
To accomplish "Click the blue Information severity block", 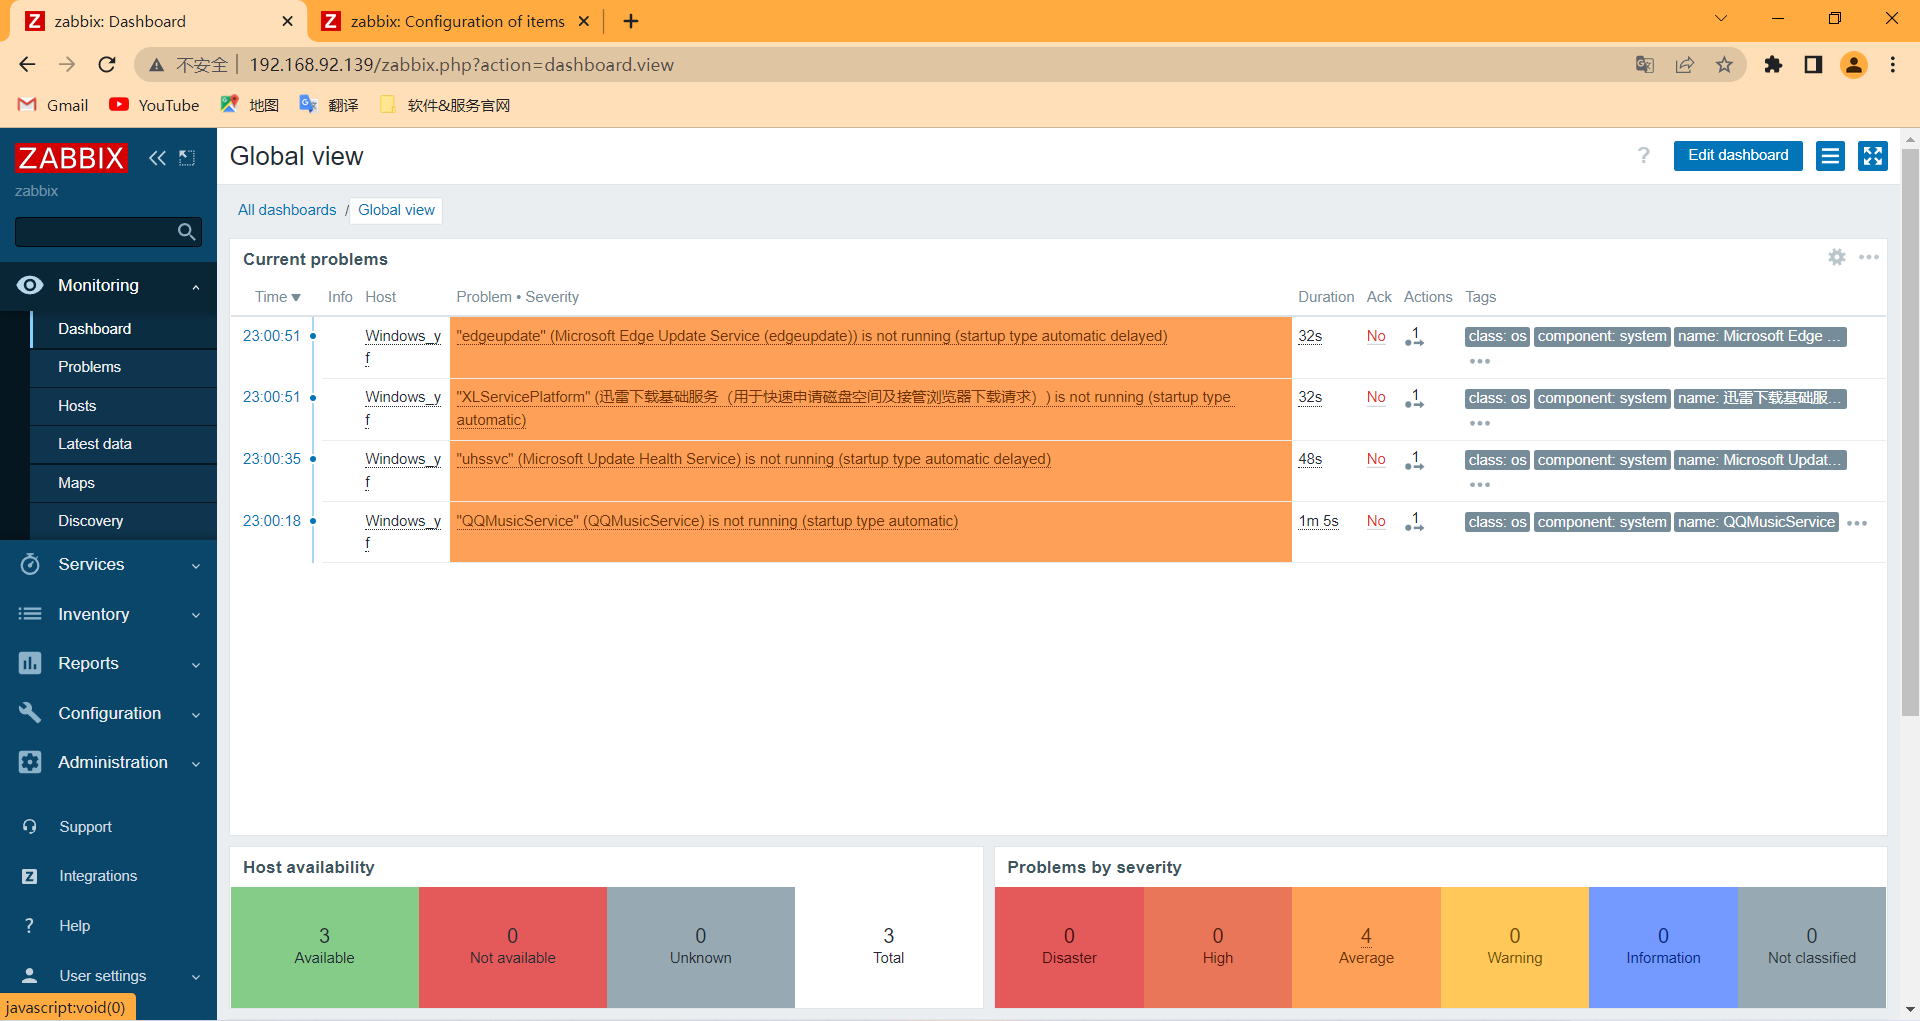I will (x=1663, y=947).
